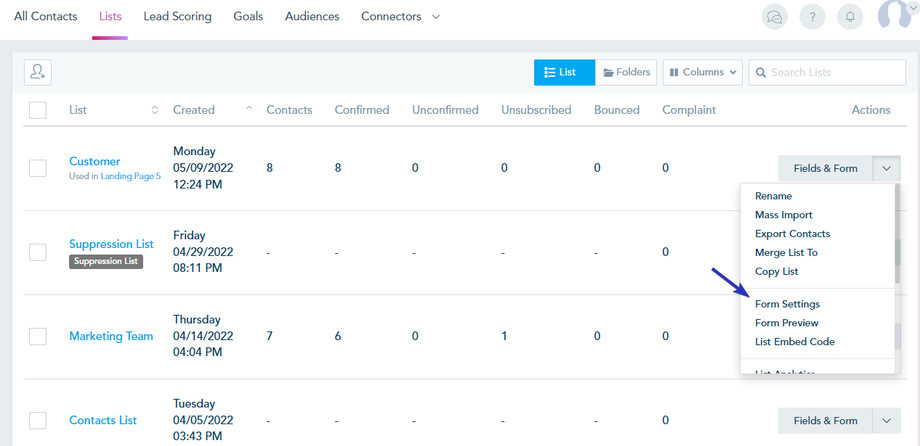Image resolution: width=920 pixels, height=446 pixels.
Task: Open the Columns dropdown
Action: click(x=703, y=72)
